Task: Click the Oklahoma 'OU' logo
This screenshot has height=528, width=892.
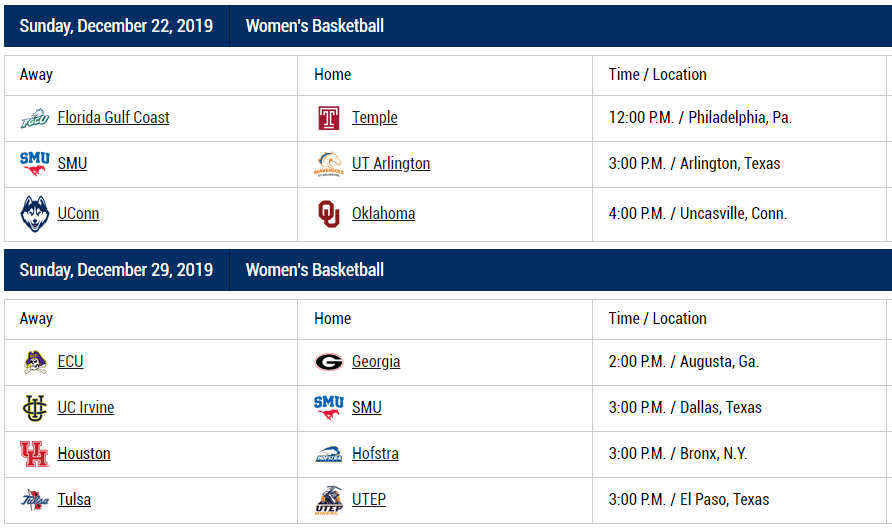Action: point(329,214)
